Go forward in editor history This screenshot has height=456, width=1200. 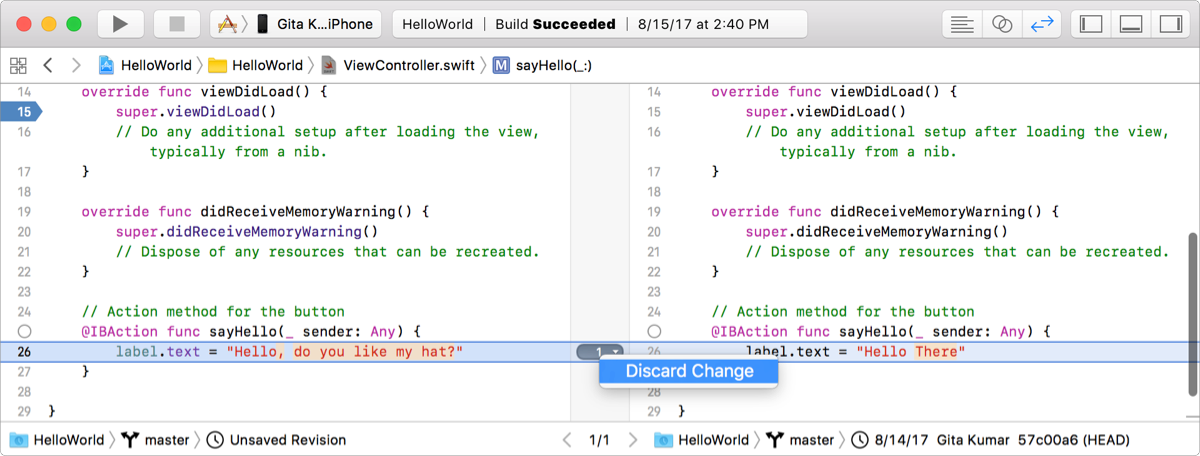(x=76, y=66)
